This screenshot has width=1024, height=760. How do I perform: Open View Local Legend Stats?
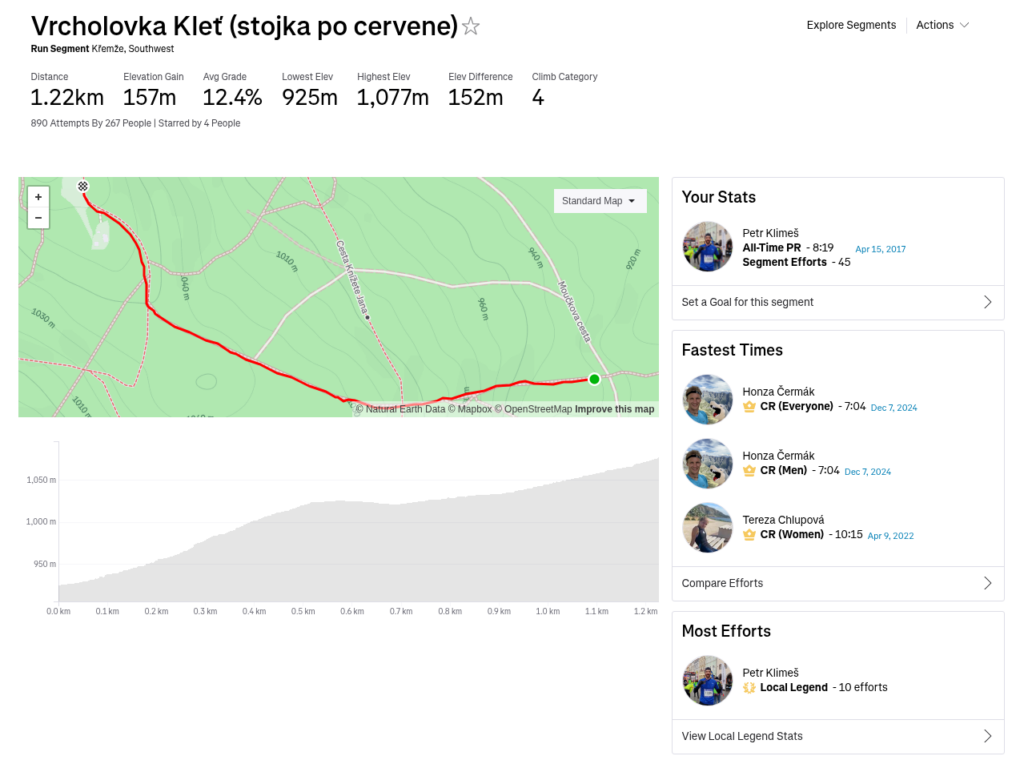click(837, 736)
